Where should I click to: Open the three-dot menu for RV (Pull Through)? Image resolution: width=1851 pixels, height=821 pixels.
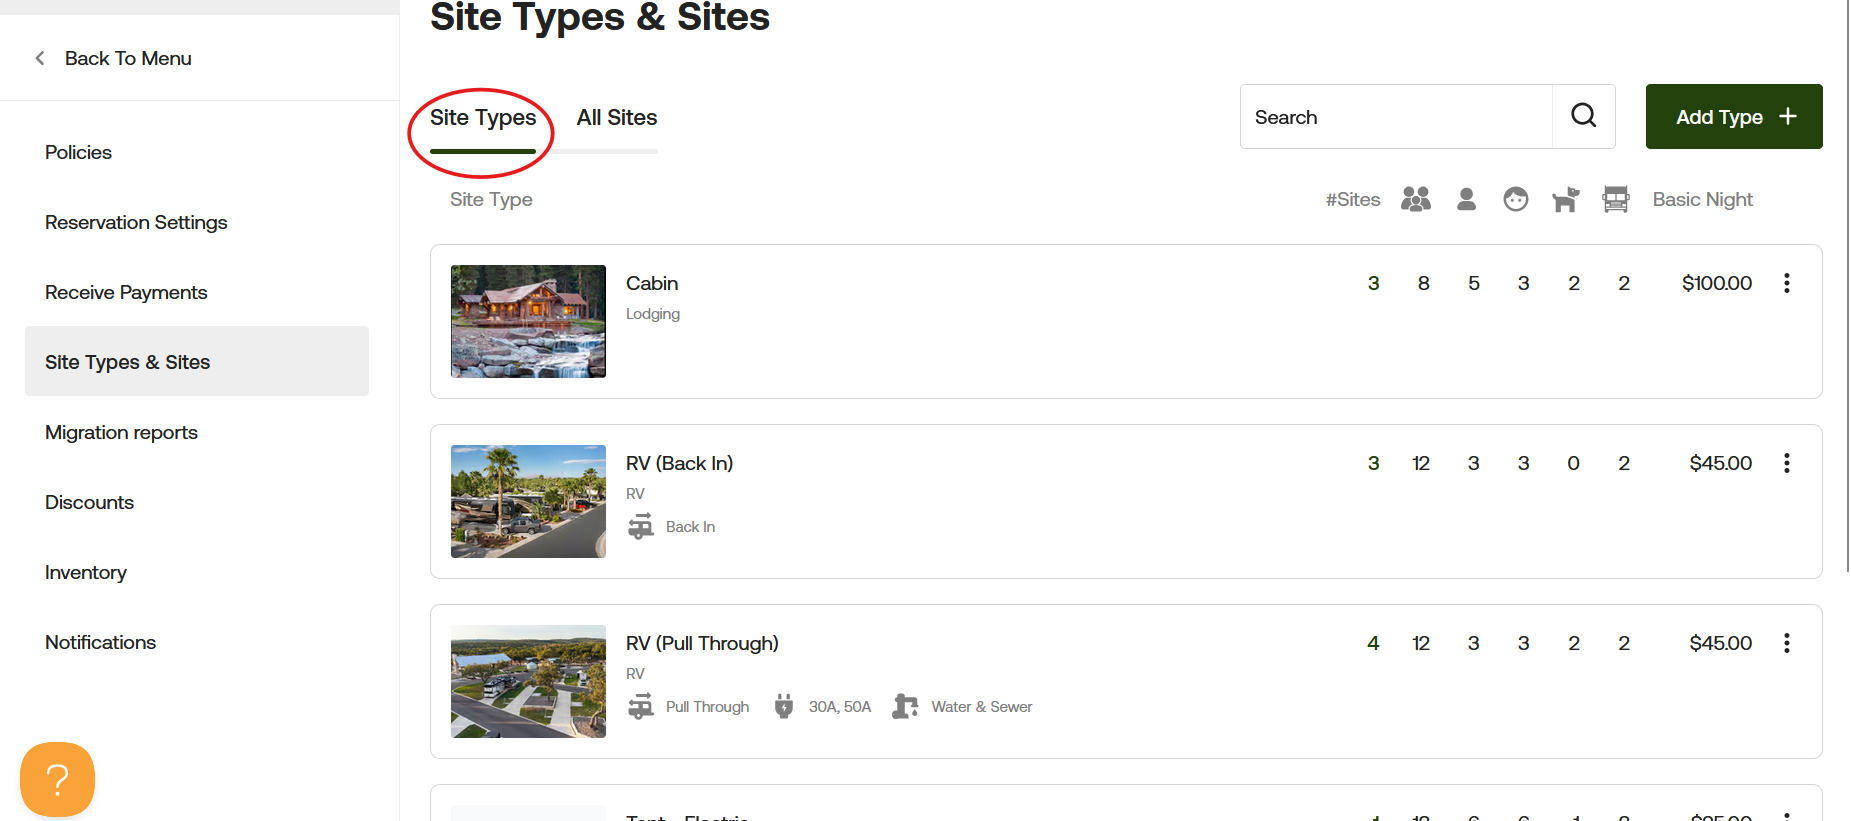tap(1787, 643)
